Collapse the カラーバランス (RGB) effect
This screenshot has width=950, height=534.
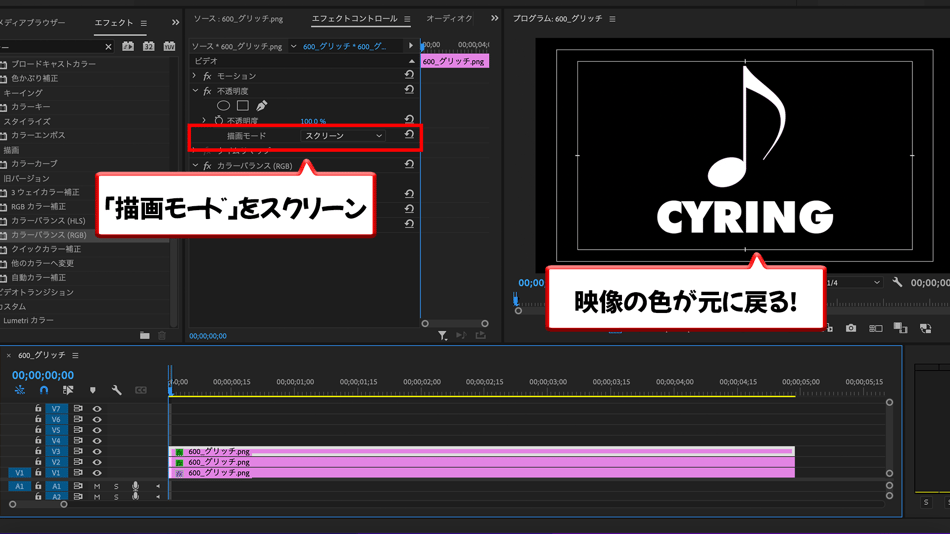click(195, 166)
